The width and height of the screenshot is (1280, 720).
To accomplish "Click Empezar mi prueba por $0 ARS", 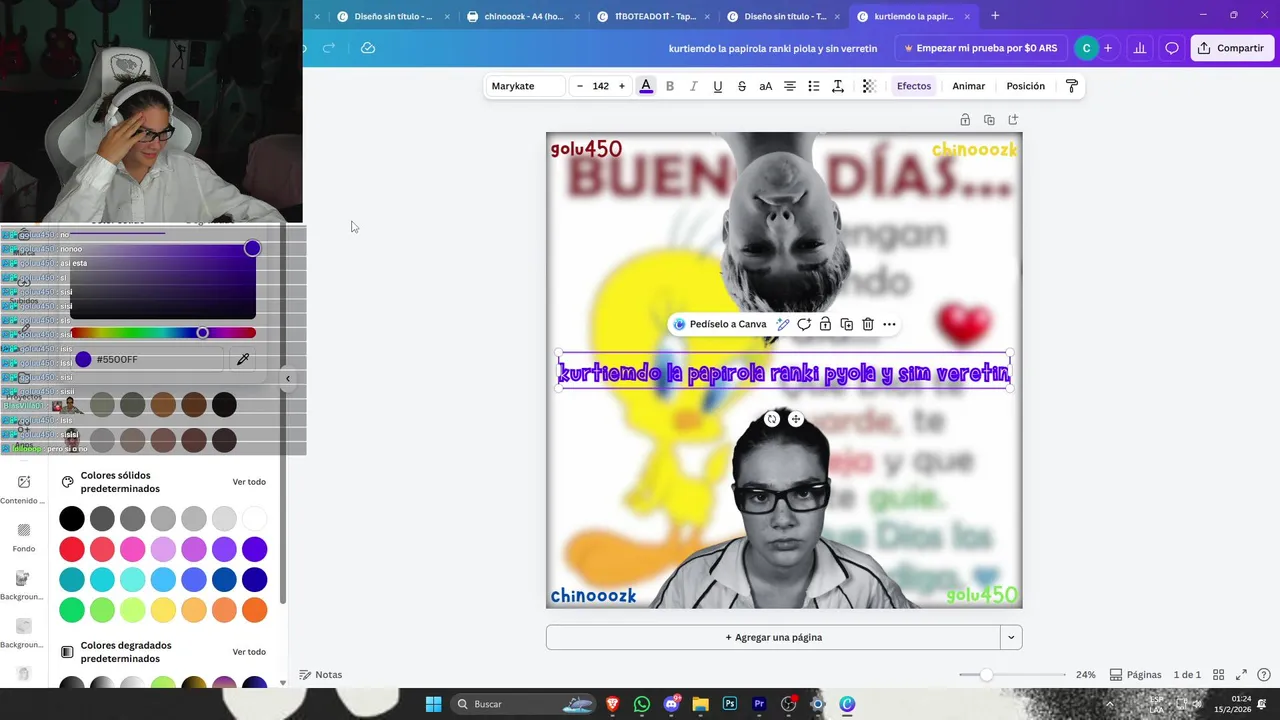I will (x=980, y=48).
